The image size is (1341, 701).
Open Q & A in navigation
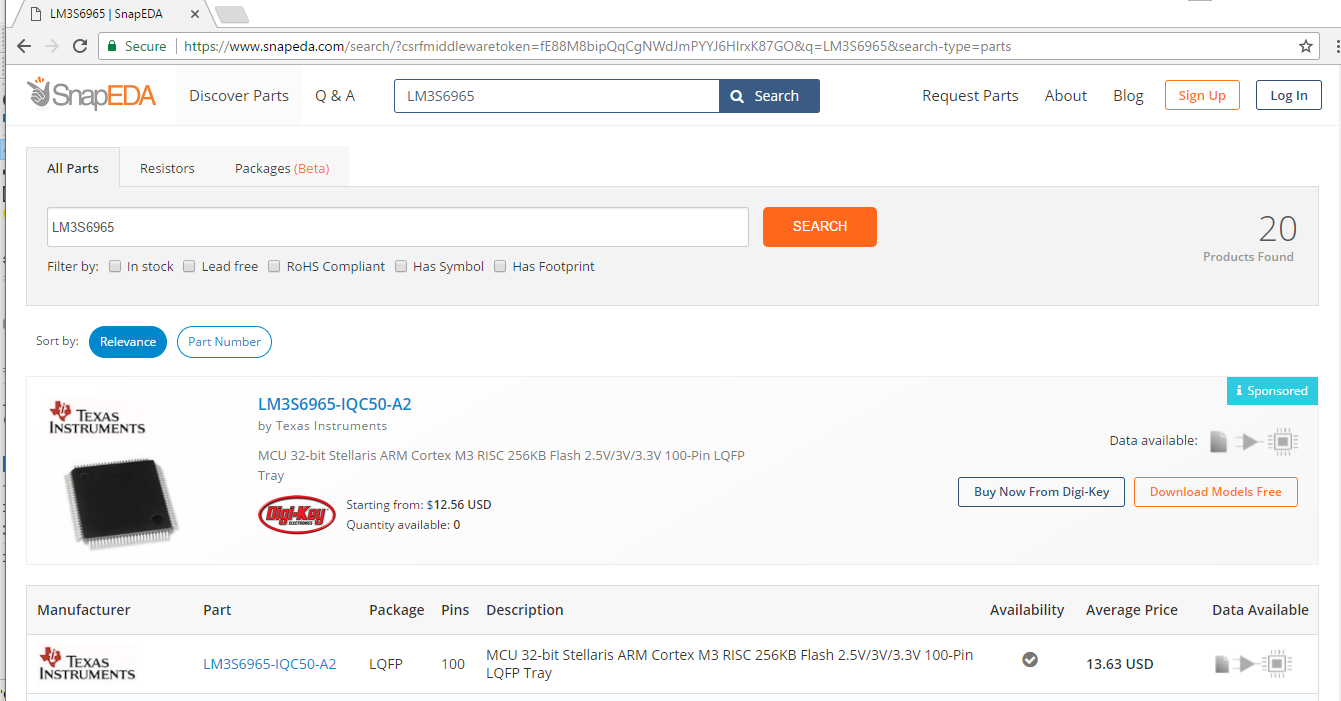click(x=335, y=96)
